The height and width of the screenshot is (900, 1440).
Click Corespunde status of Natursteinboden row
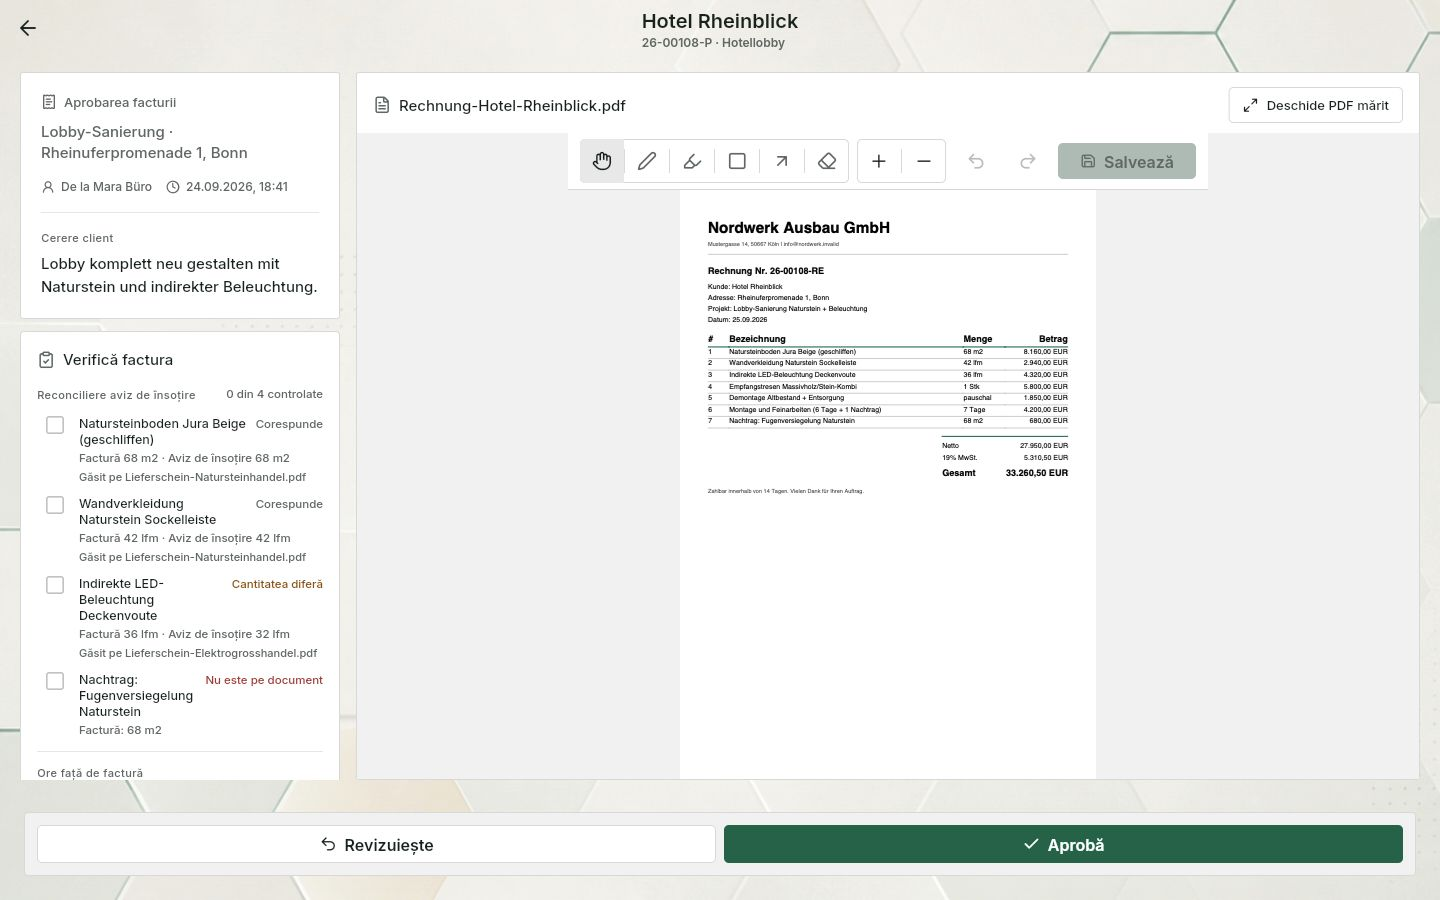coord(289,424)
